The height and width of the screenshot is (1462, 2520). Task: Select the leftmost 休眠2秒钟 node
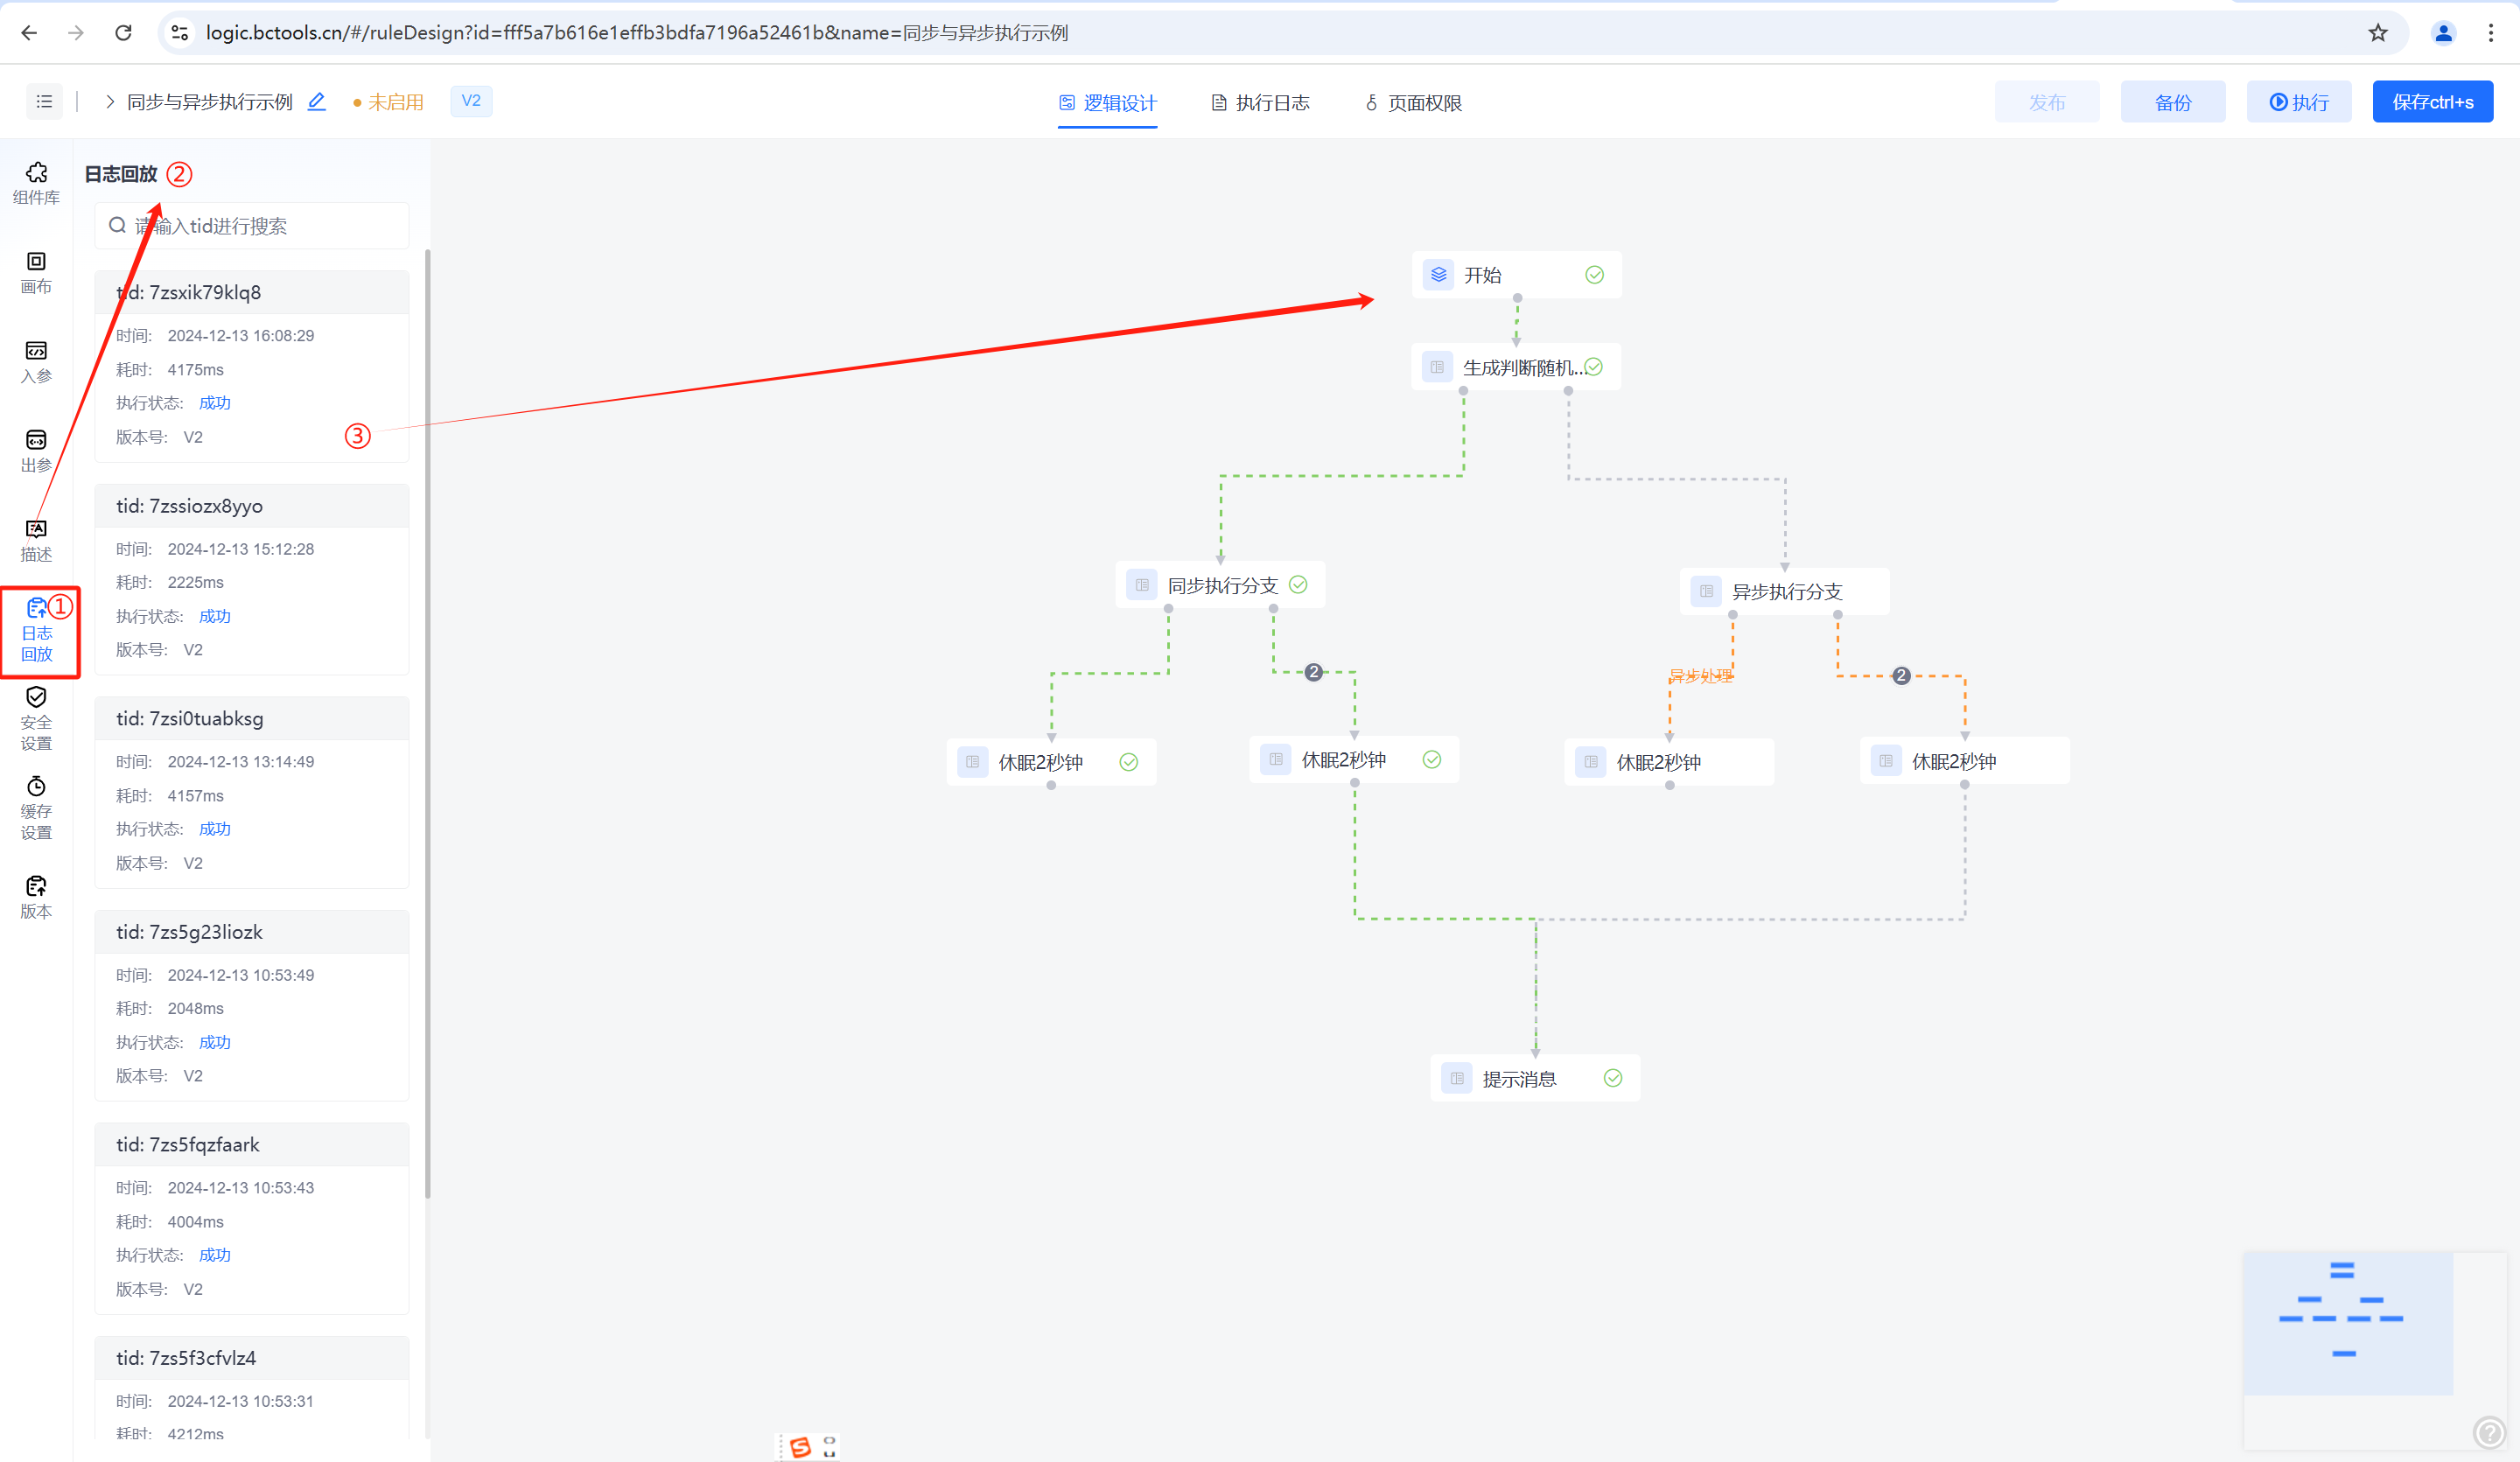tap(1052, 762)
